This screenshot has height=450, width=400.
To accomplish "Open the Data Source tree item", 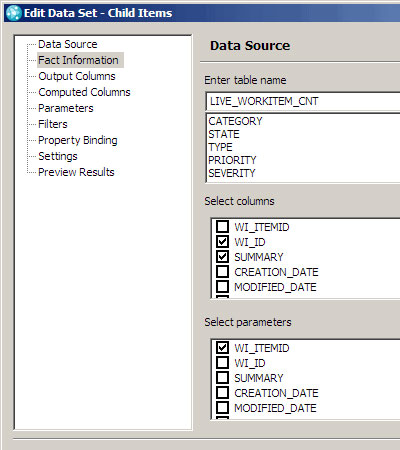I will pos(68,44).
